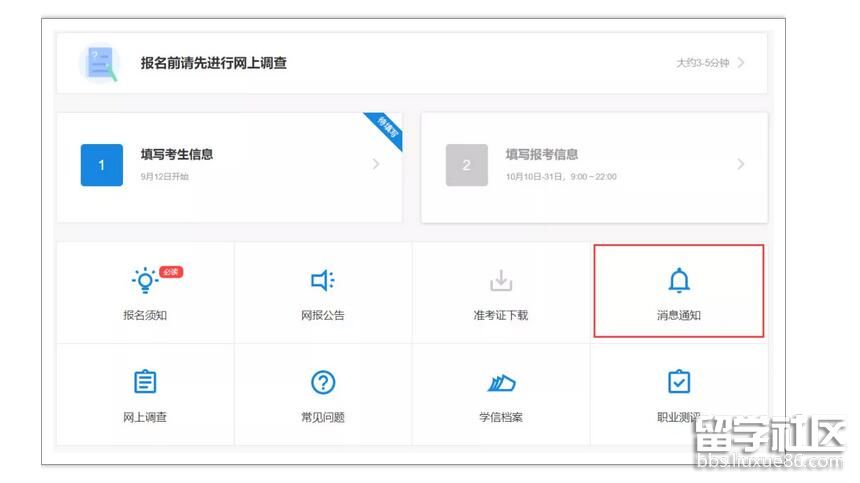Open 网报公告 megaphone icon
This screenshot has width=860, height=483.
click(x=323, y=281)
